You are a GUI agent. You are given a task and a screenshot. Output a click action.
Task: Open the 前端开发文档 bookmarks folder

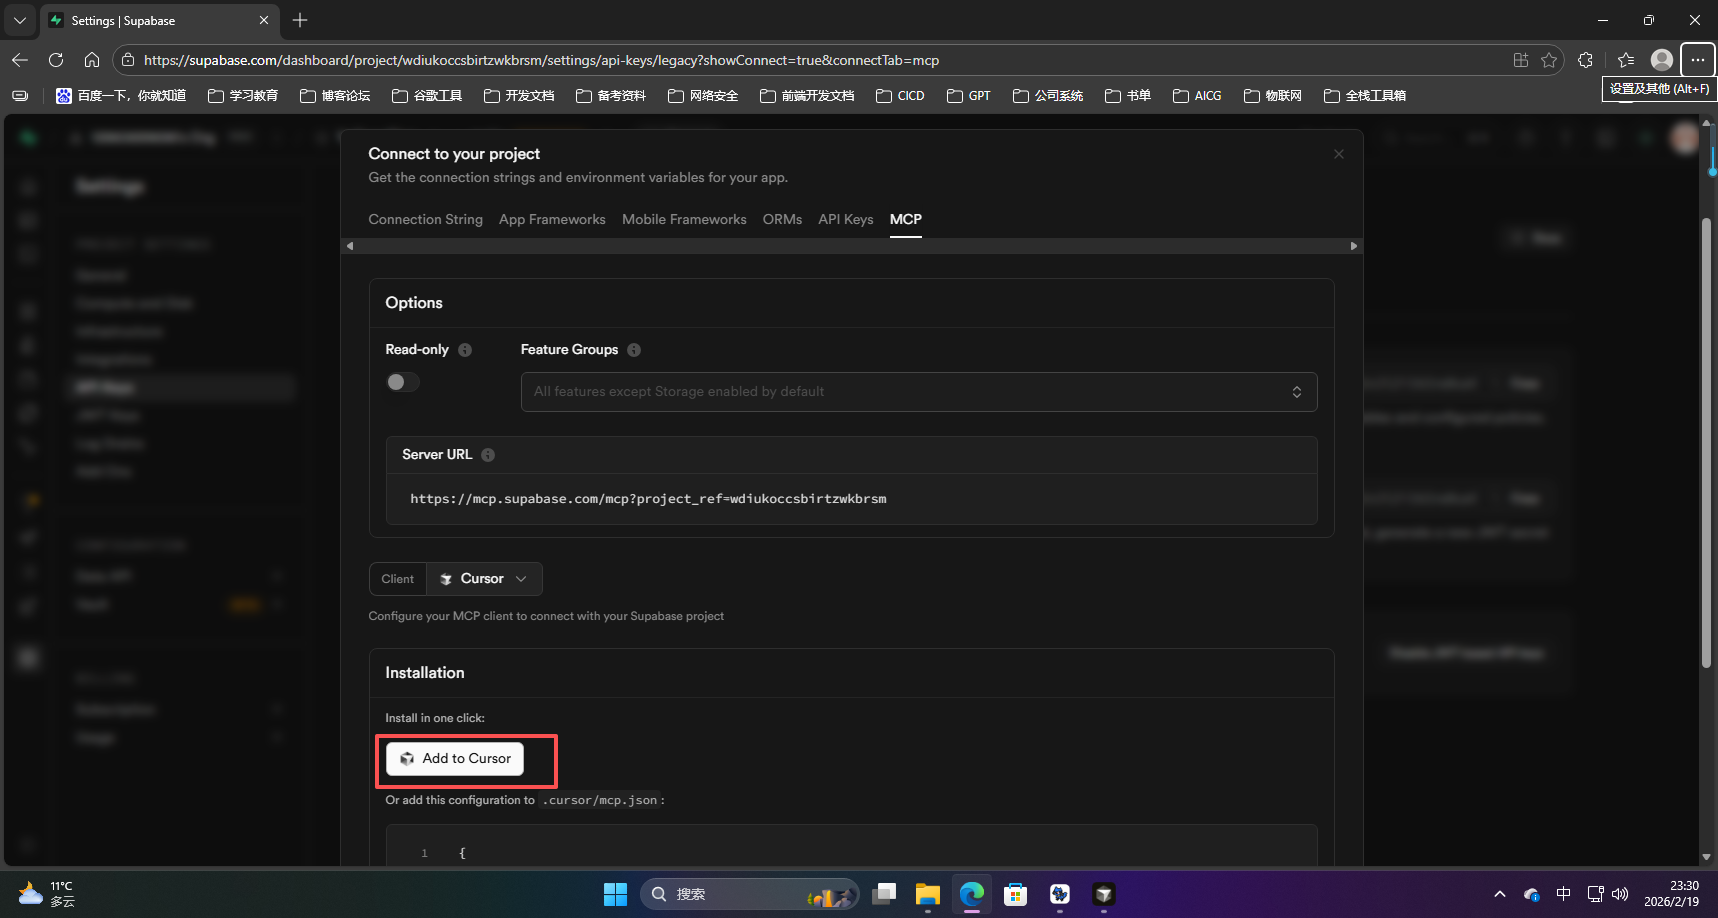tap(807, 96)
